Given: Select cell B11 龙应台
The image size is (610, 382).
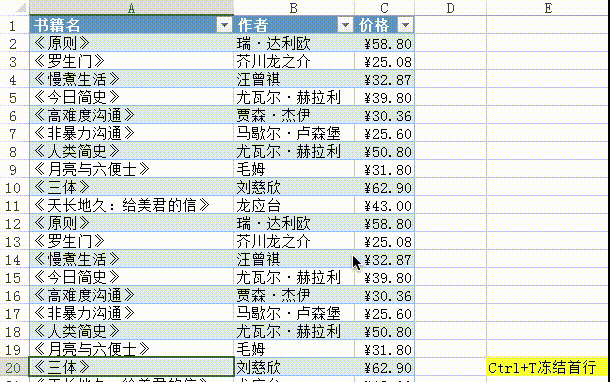Looking at the screenshot, I should coord(294,205).
